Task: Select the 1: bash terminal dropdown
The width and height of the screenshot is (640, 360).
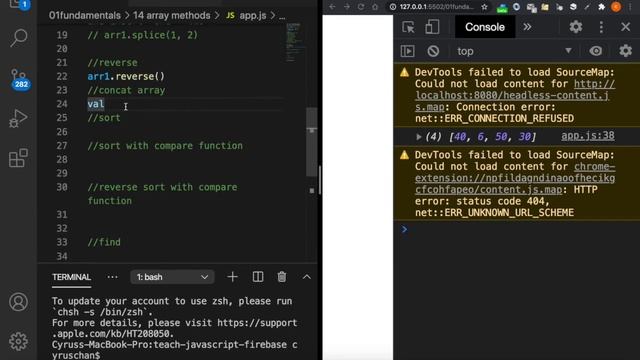Action: [172, 277]
